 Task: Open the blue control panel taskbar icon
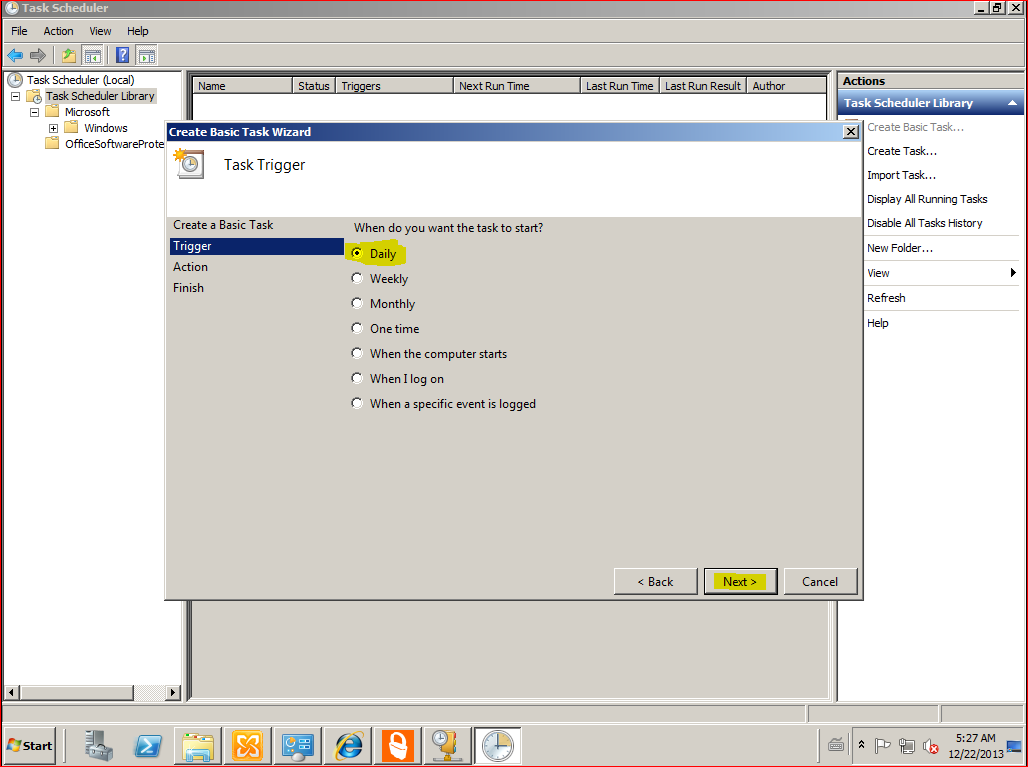point(298,746)
